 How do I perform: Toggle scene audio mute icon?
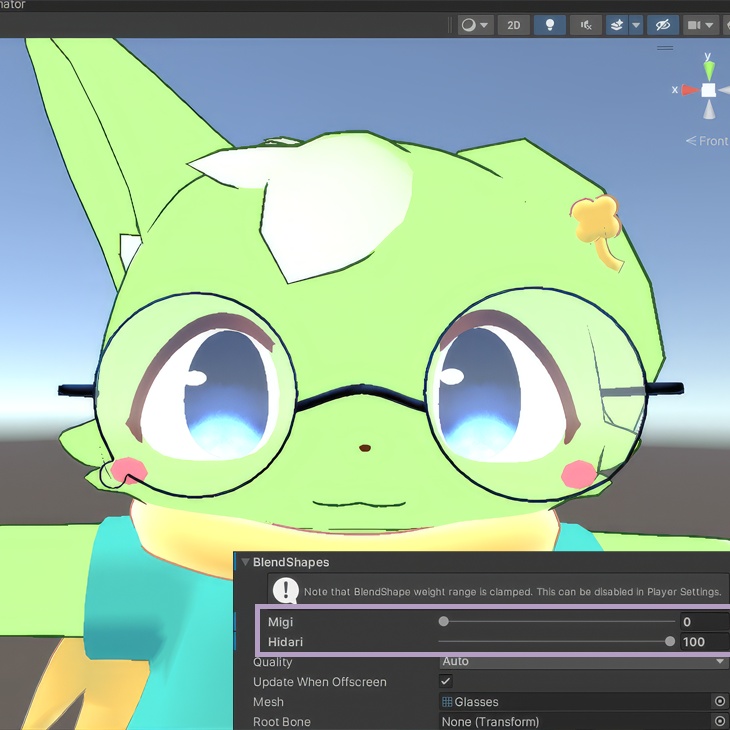pyautogui.click(x=586, y=25)
